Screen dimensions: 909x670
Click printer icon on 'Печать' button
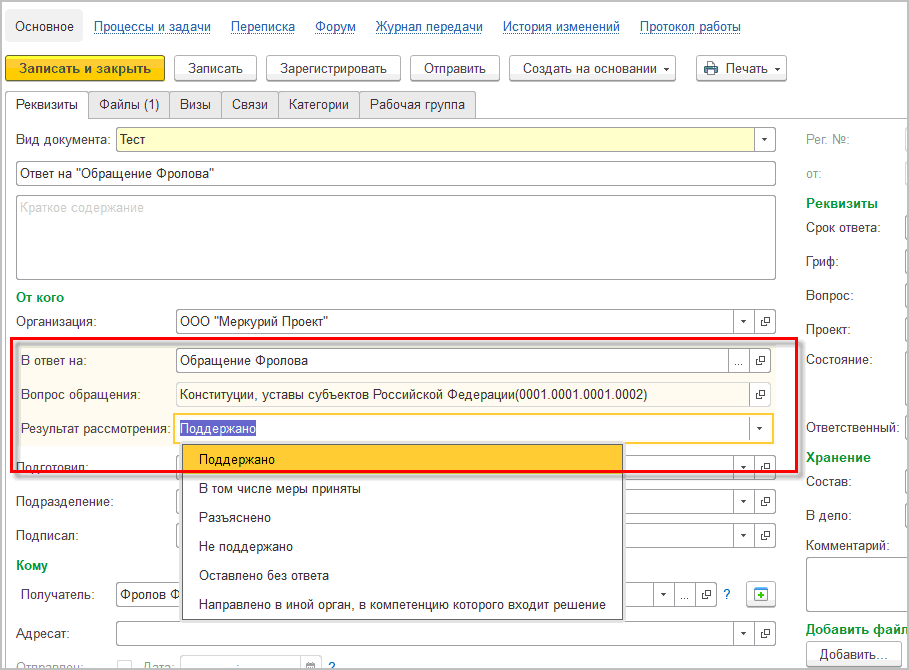click(x=711, y=68)
